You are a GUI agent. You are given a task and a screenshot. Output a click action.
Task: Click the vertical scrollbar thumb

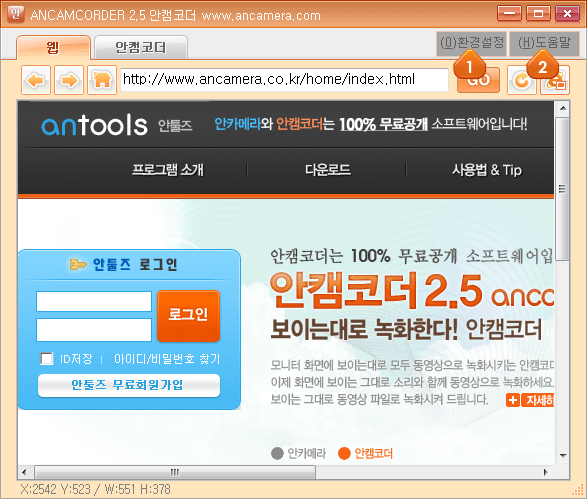pos(563,189)
